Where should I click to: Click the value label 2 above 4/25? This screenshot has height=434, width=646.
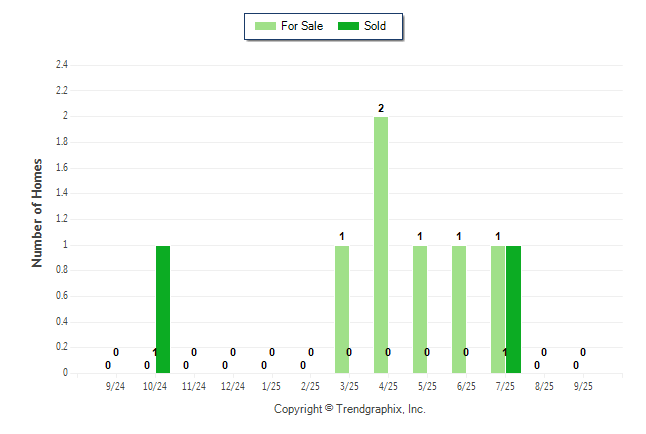tap(381, 108)
